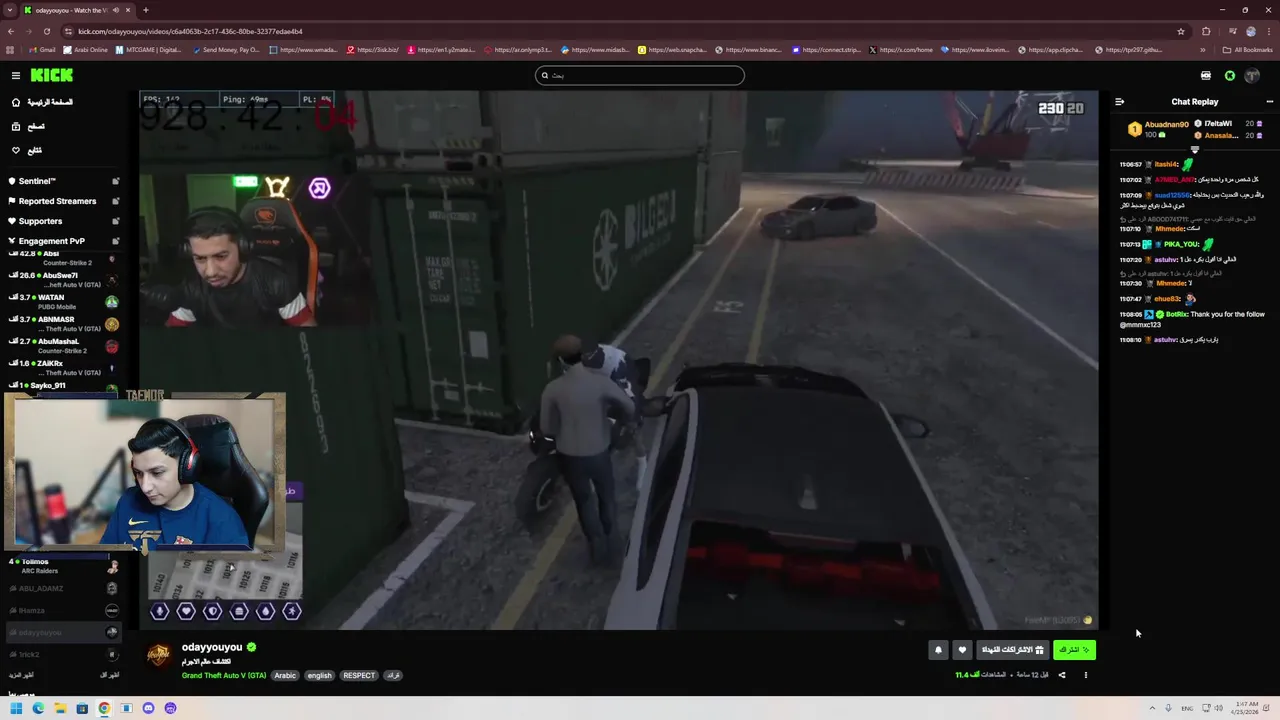The height and width of the screenshot is (720, 1280).
Task: Click external-link icon next to Engagement PvP
Action: coord(115,241)
